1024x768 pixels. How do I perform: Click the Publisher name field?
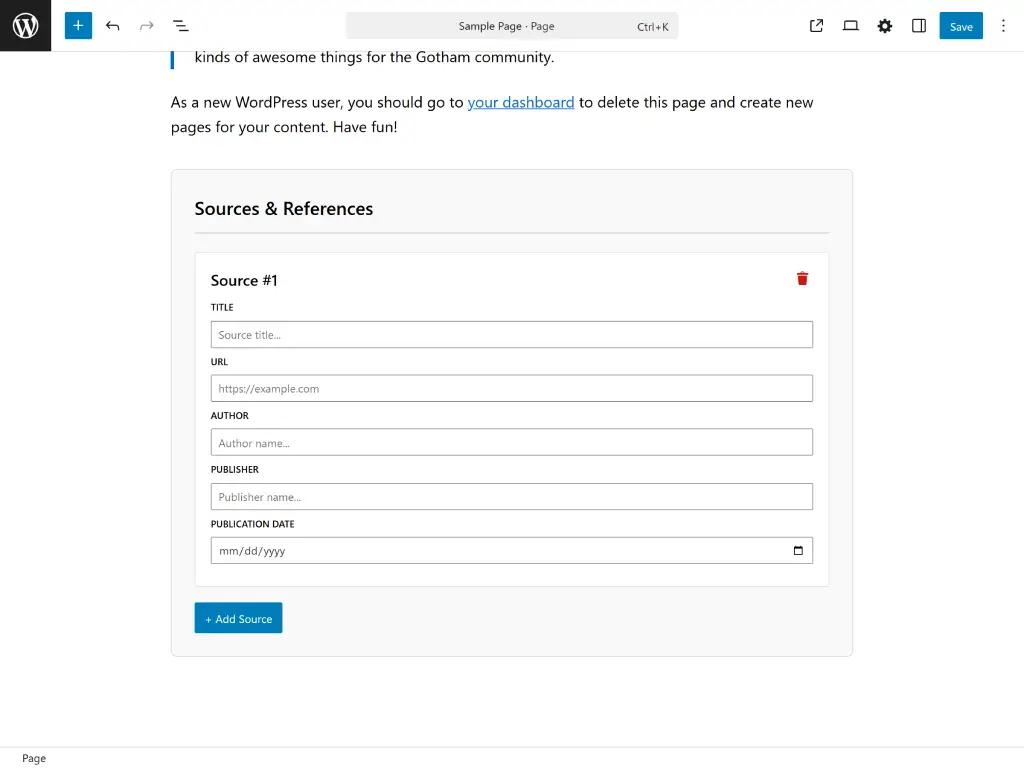[x=511, y=497]
